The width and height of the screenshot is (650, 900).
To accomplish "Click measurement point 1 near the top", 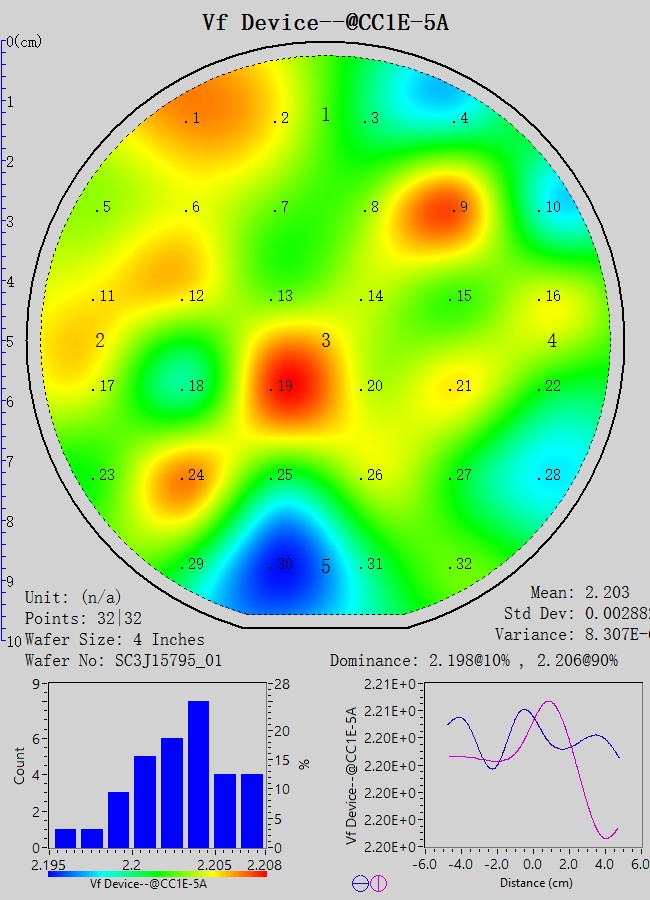I will click(x=192, y=119).
